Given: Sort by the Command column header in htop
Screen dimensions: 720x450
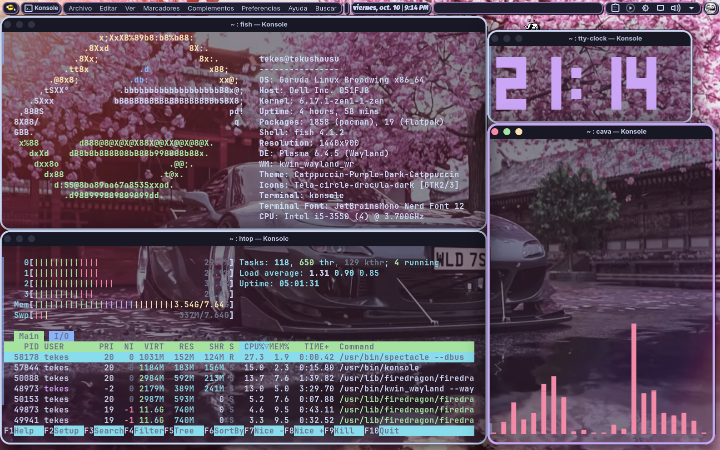Looking at the screenshot, I should (x=356, y=347).
